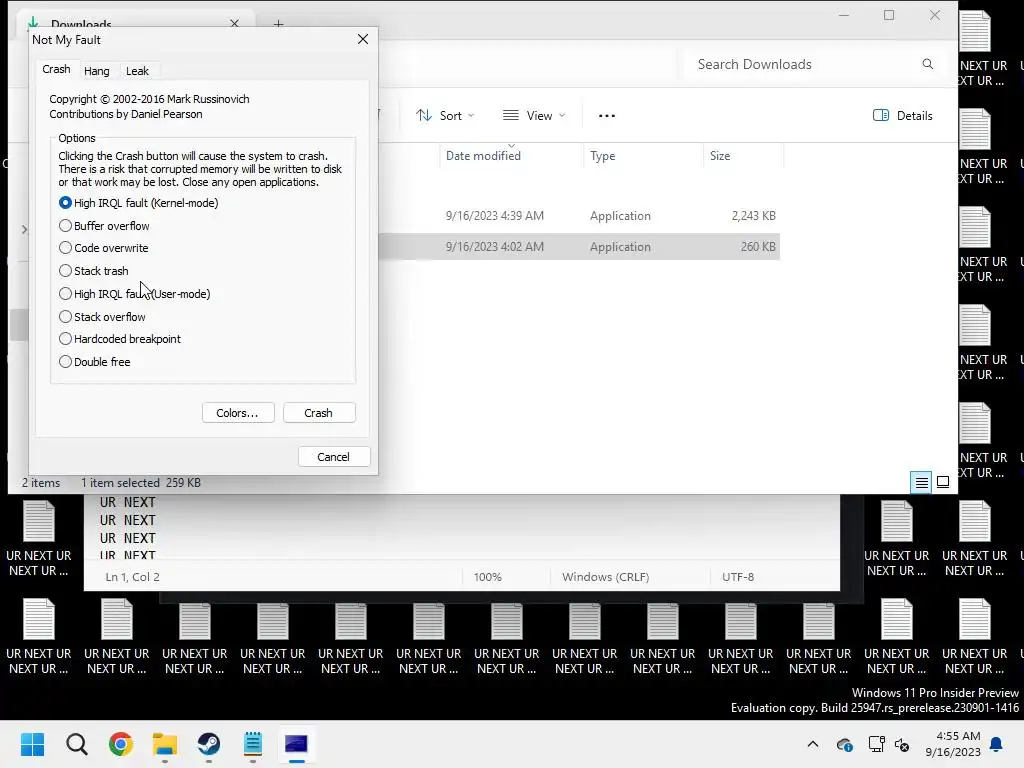Image resolution: width=1024 pixels, height=768 pixels.
Task: Open taskbar Search
Action: tap(76, 744)
